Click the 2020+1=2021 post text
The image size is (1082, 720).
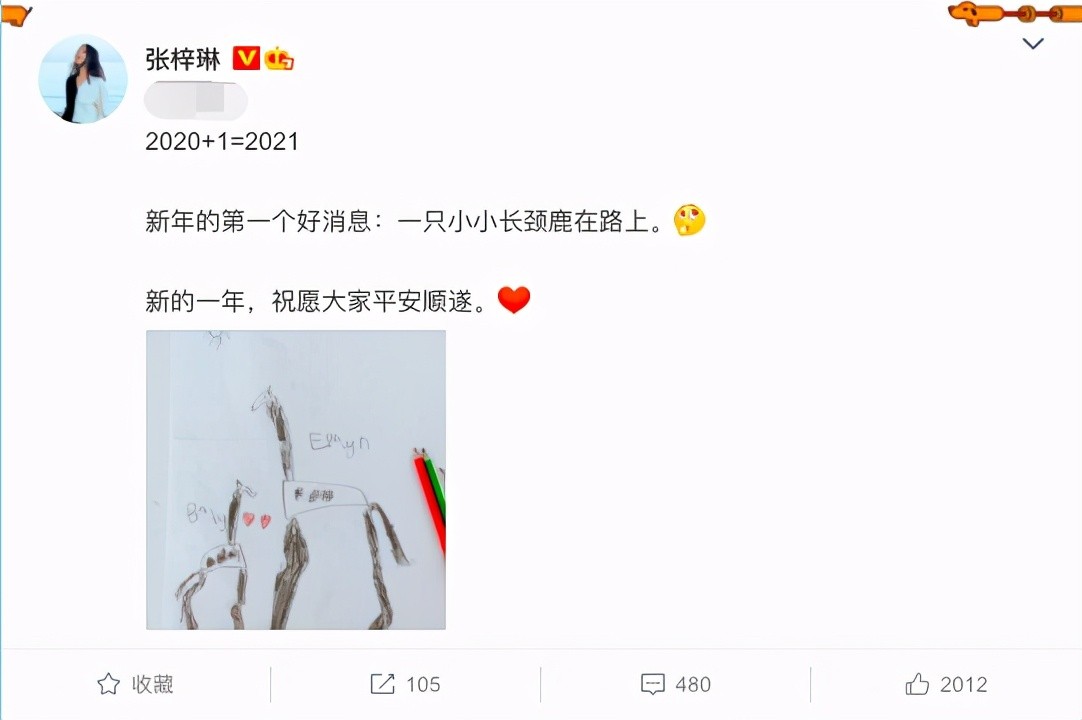coord(222,142)
